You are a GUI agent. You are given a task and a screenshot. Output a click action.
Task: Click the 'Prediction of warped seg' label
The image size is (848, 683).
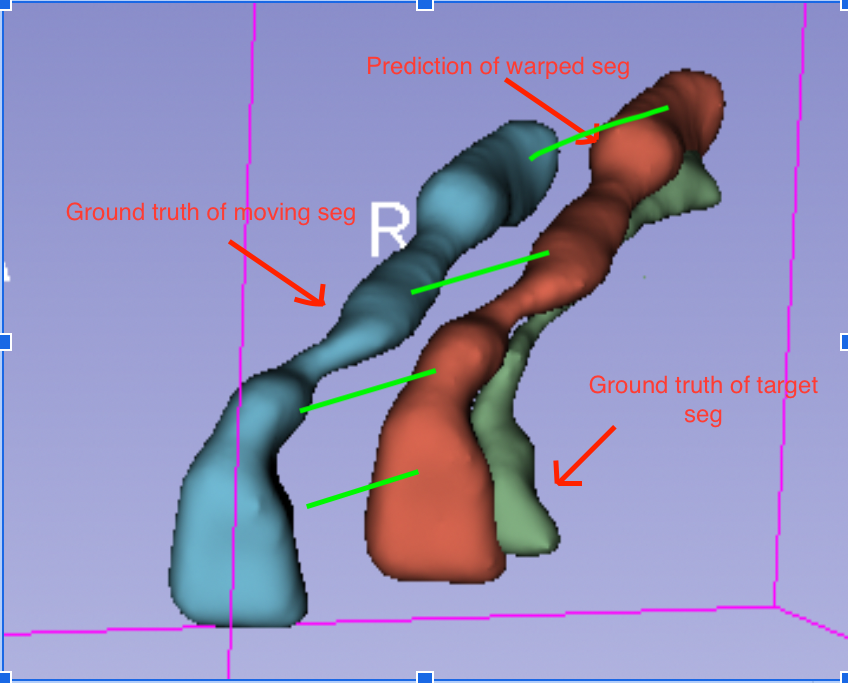pyautogui.click(x=498, y=67)
